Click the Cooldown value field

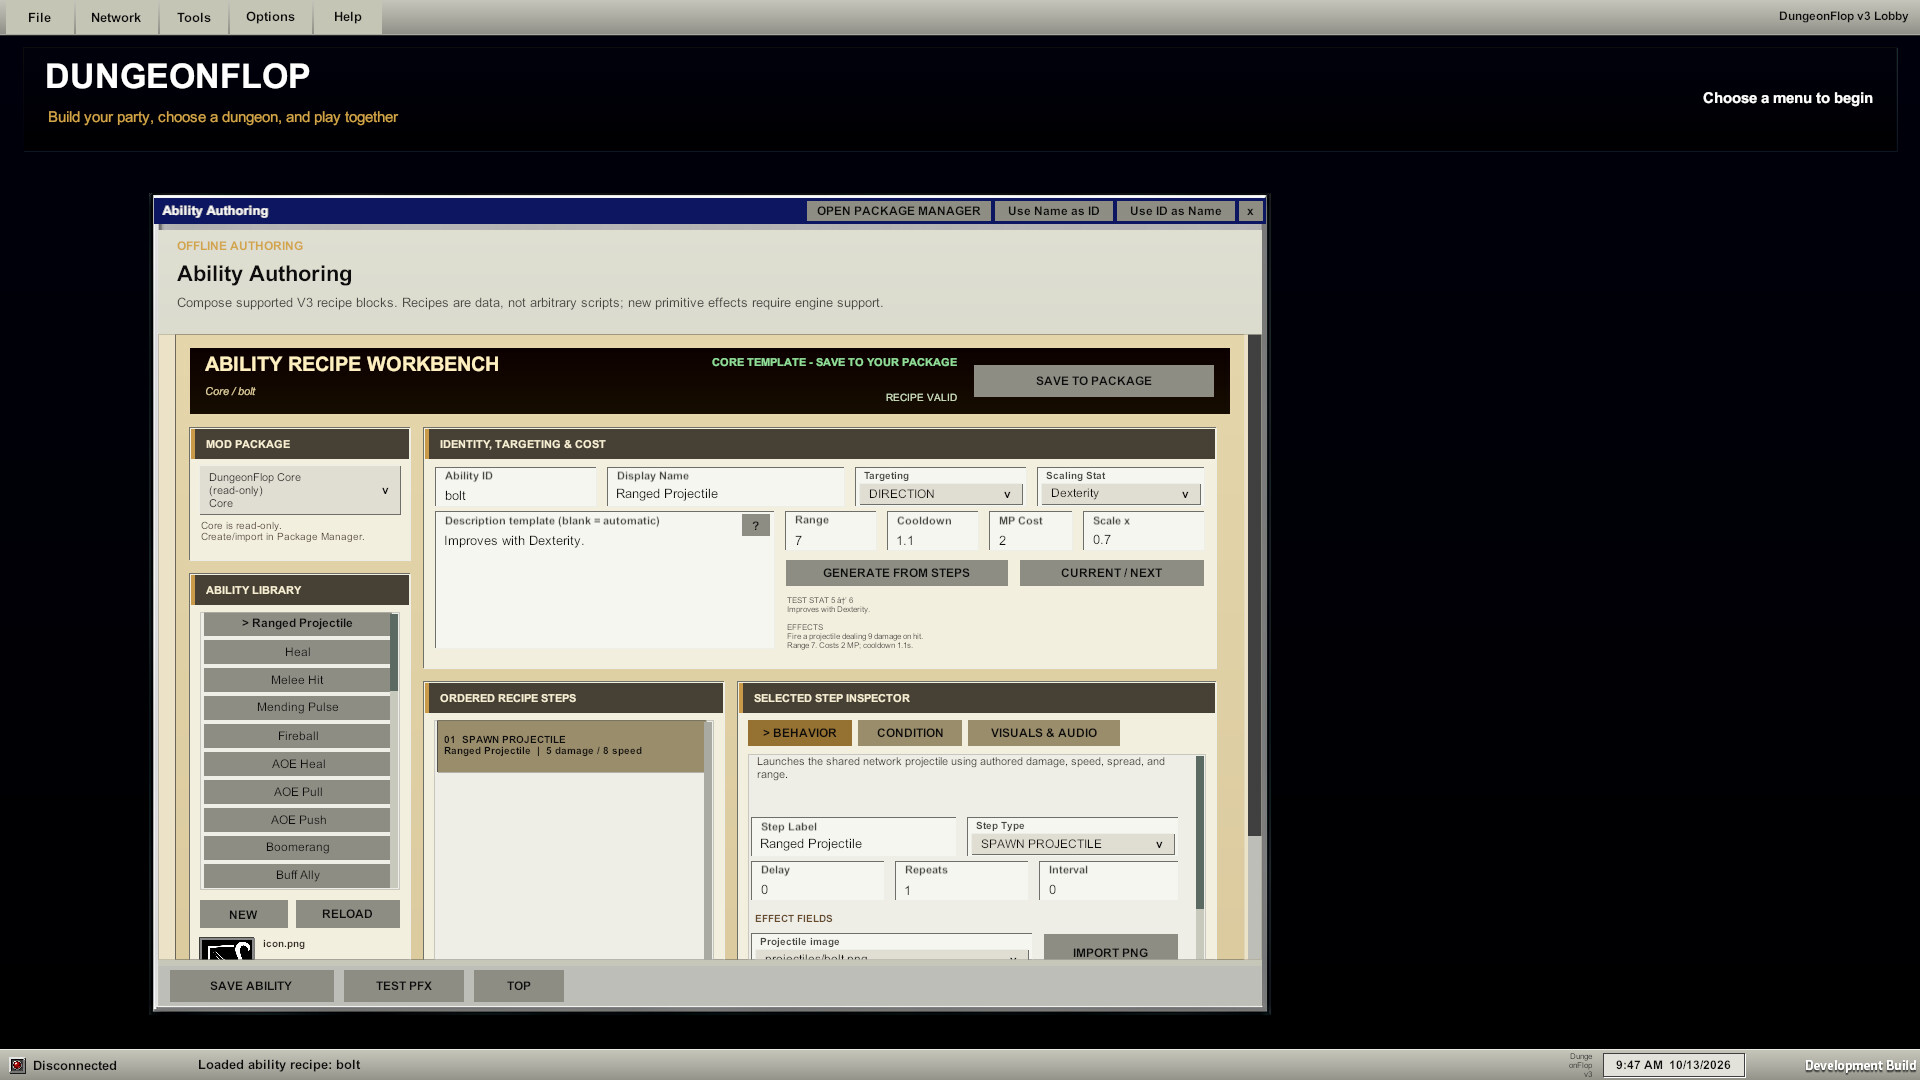point(933,531)
